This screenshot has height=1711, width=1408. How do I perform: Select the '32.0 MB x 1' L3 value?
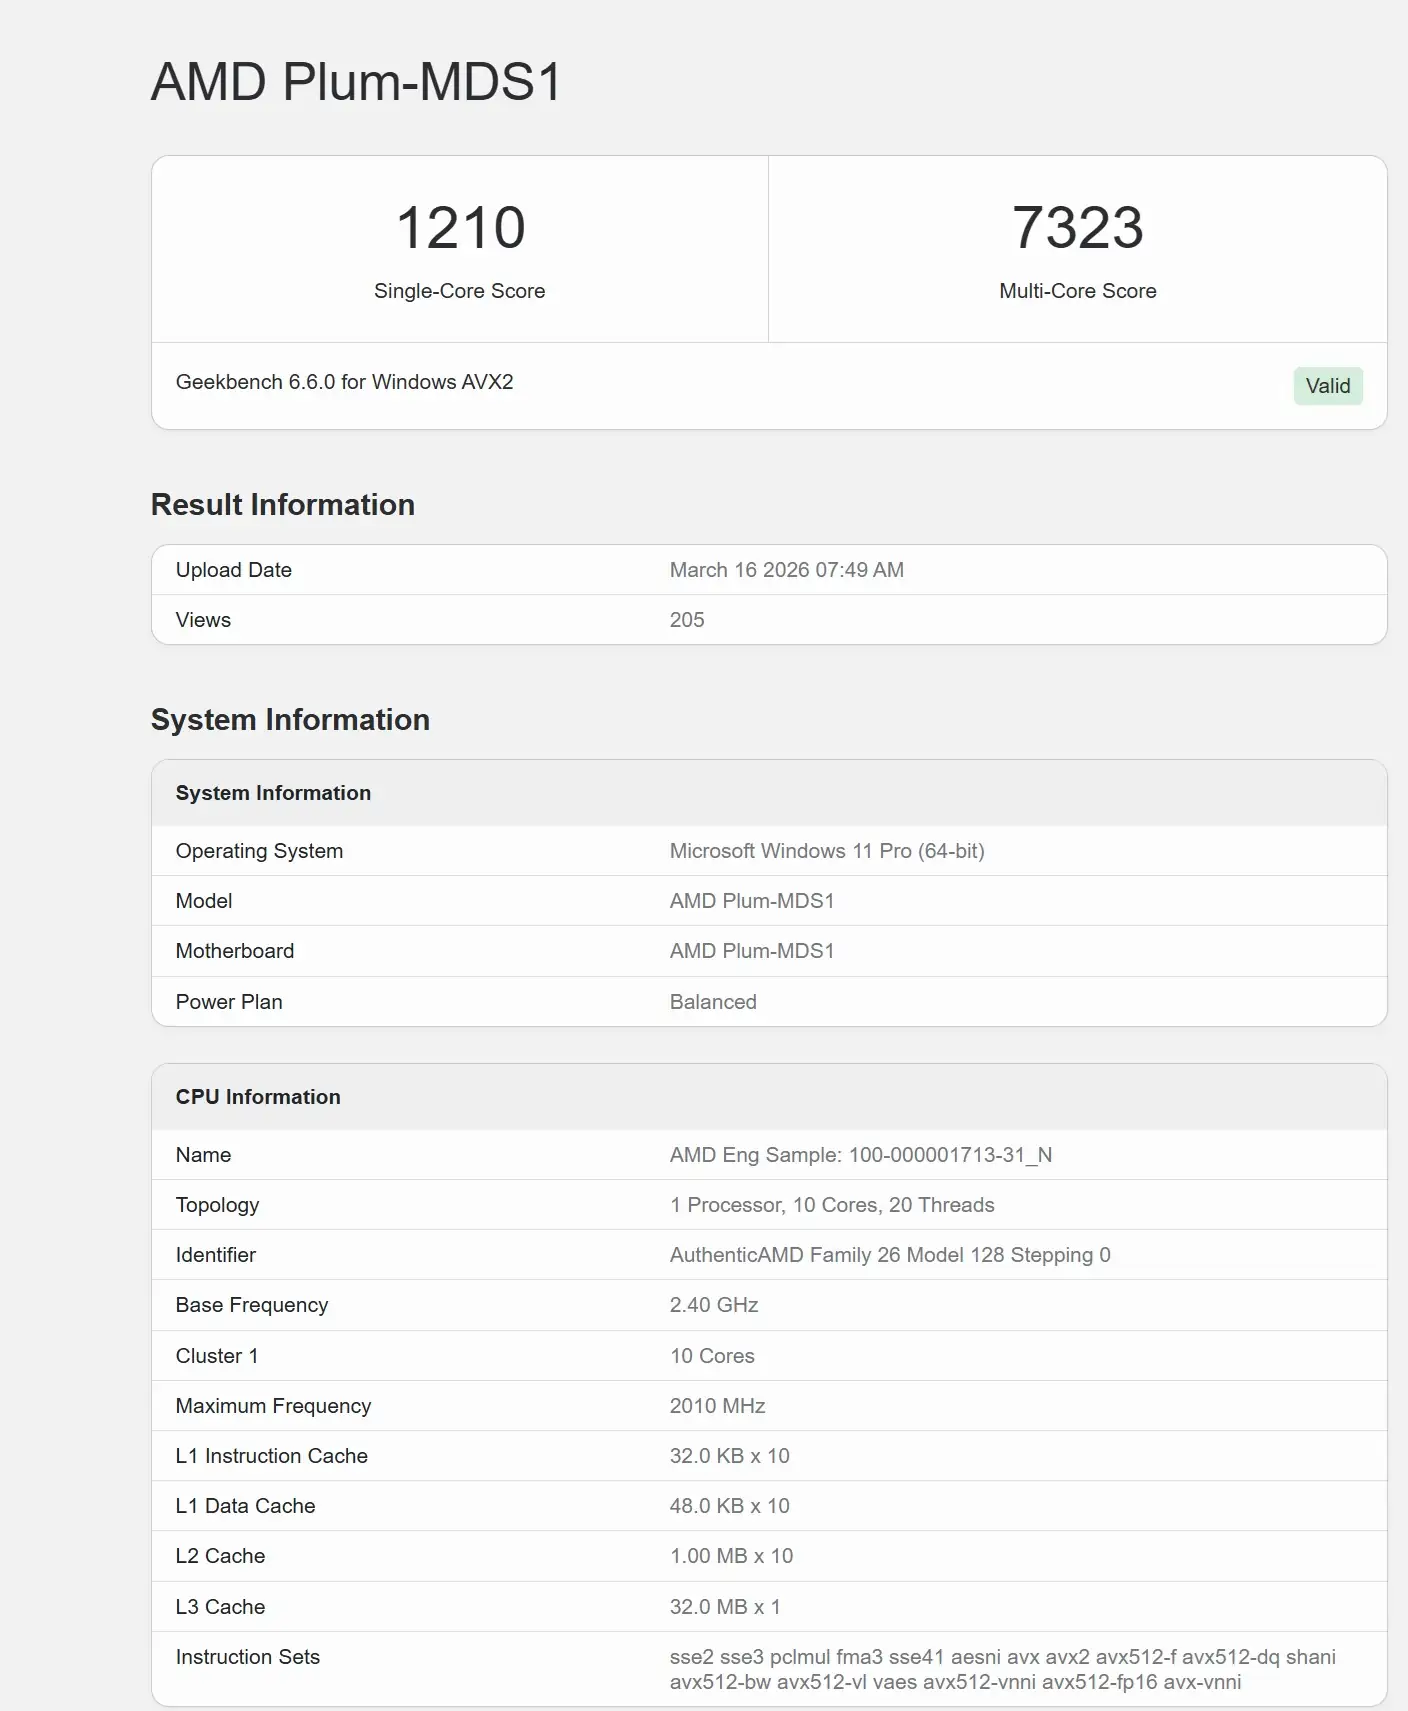[x=725, y=1607]
